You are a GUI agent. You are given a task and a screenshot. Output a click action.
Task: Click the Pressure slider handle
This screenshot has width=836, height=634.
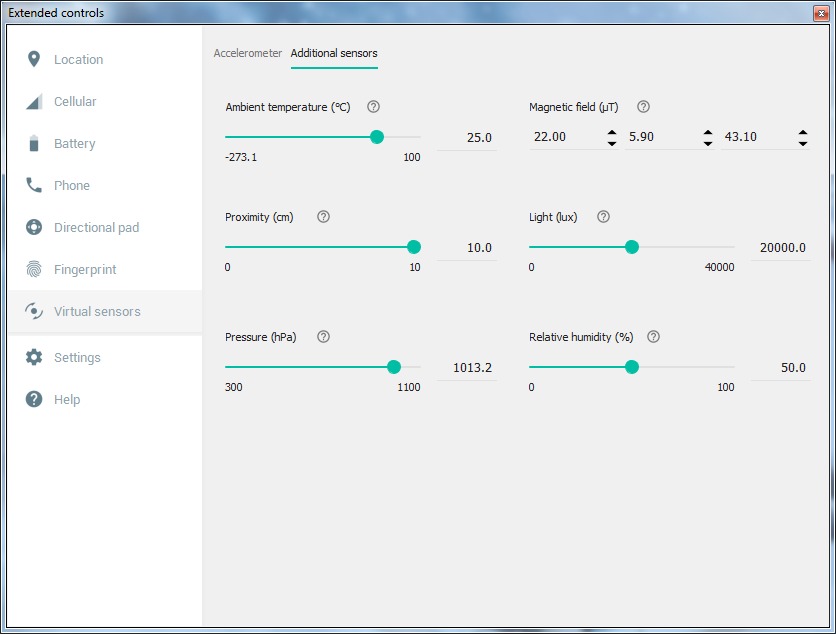[x=393, y=367]
